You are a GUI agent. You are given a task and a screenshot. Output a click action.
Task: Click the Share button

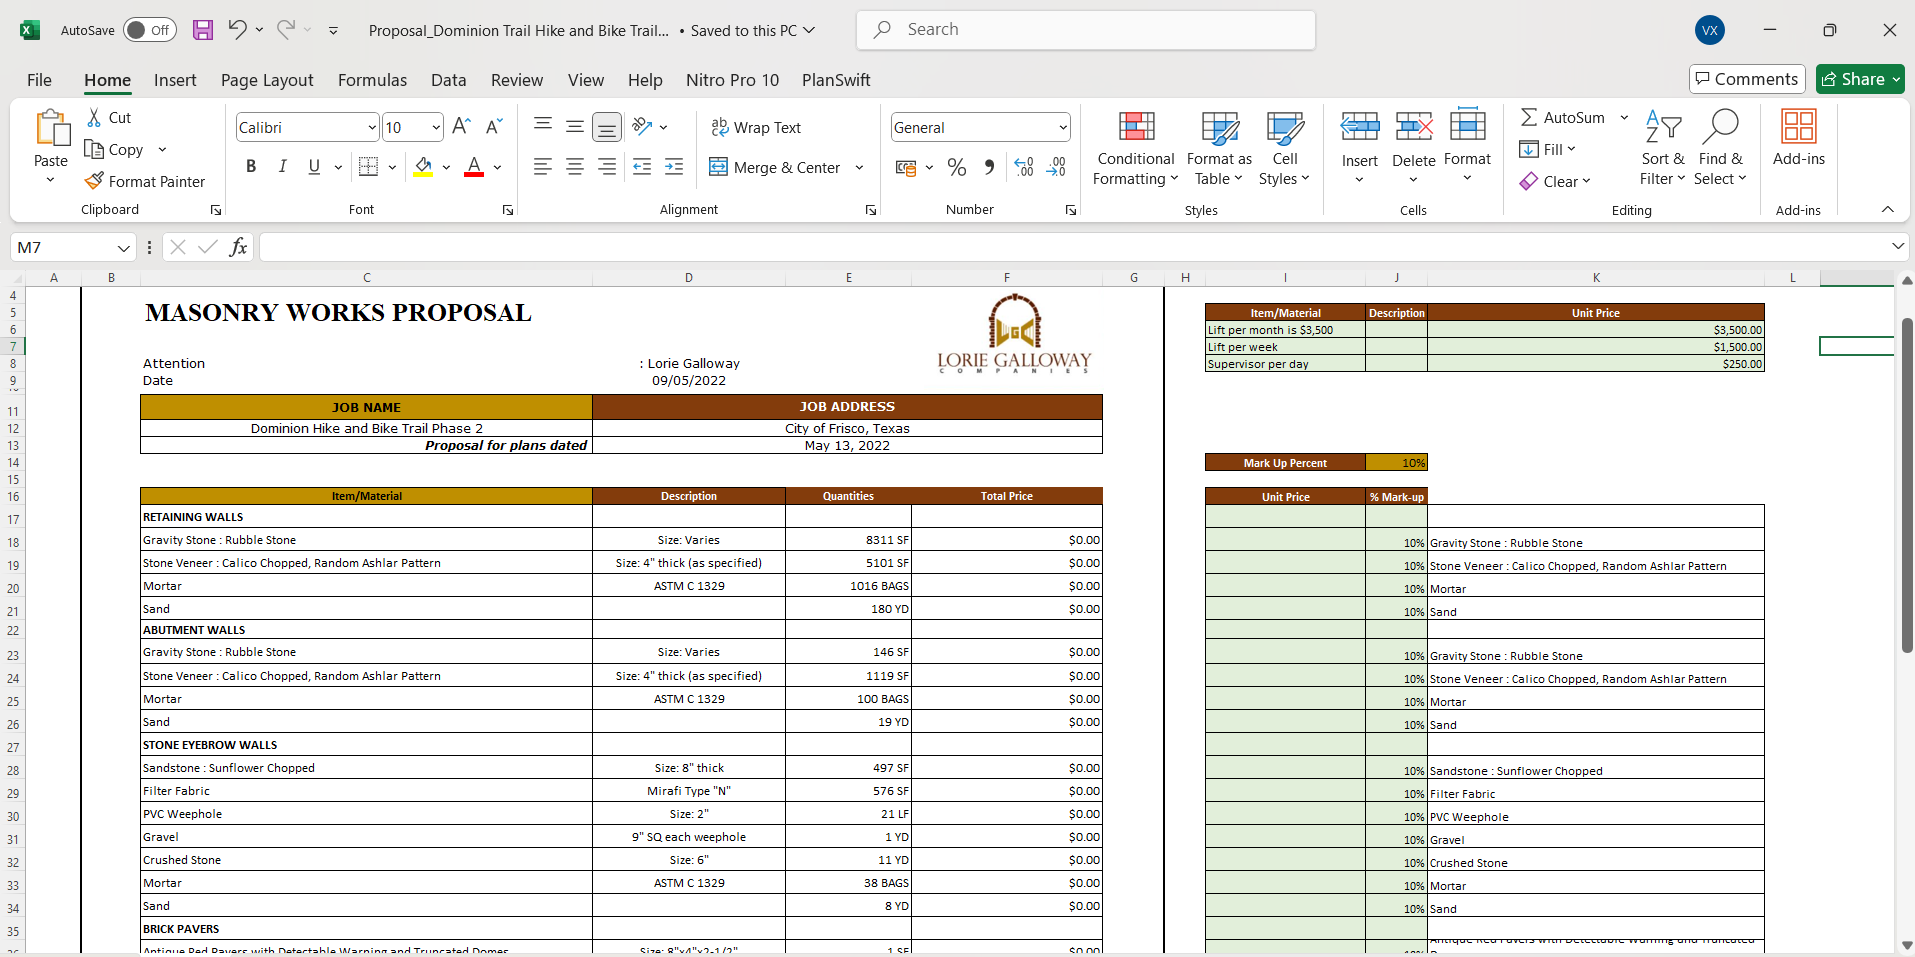point(1860,79)
